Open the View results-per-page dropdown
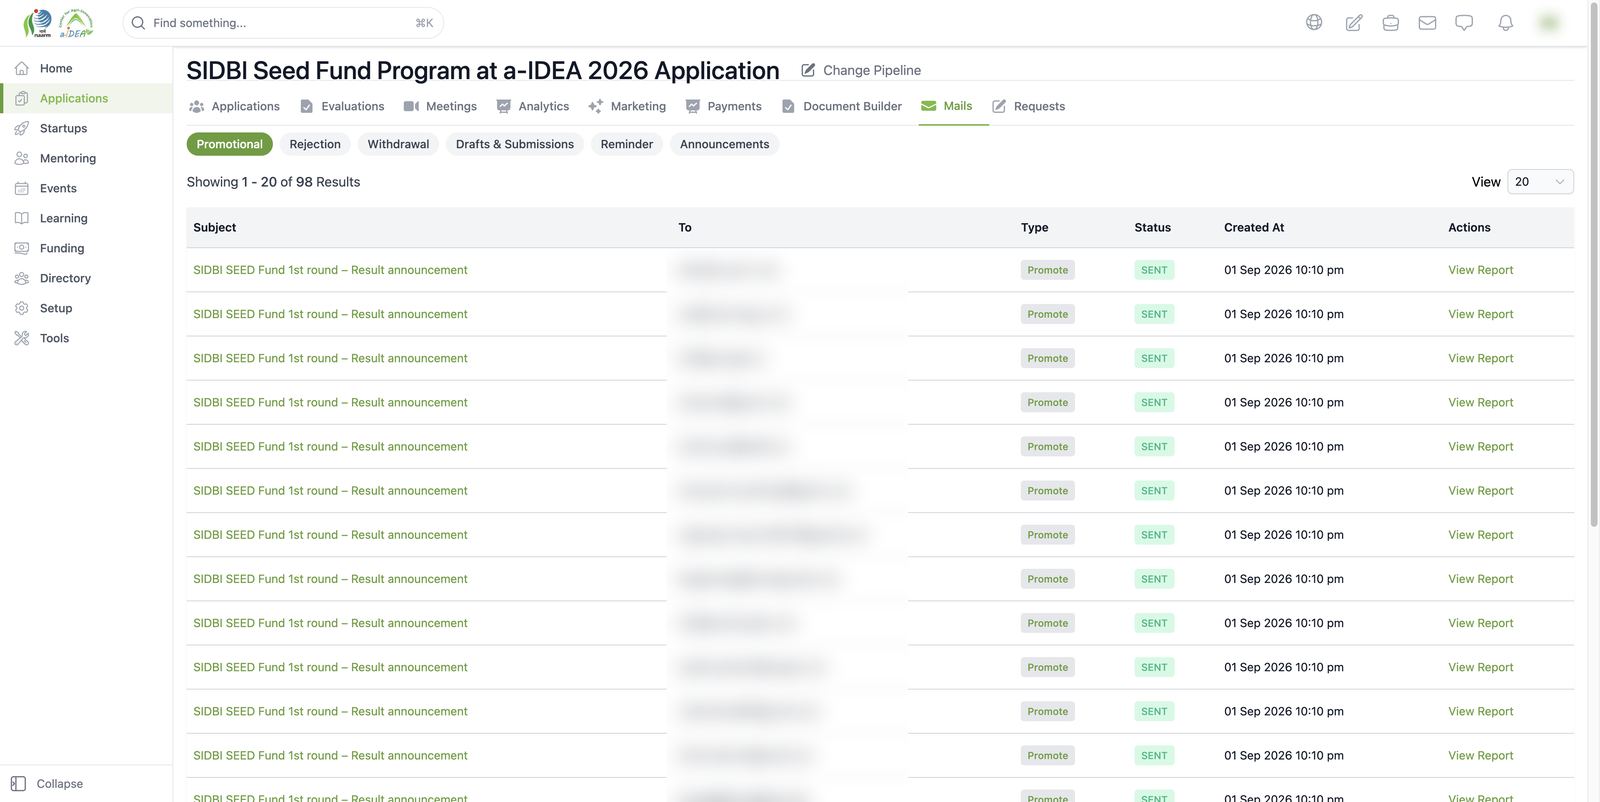Viewport: 1600px width, 802px height. [x=1540, y=182]
